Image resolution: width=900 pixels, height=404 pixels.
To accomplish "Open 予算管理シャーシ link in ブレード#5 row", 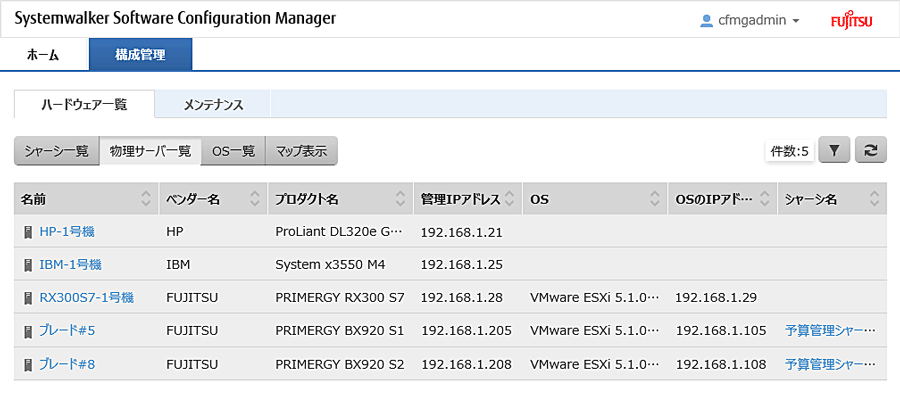I will (x=831, y=331).
